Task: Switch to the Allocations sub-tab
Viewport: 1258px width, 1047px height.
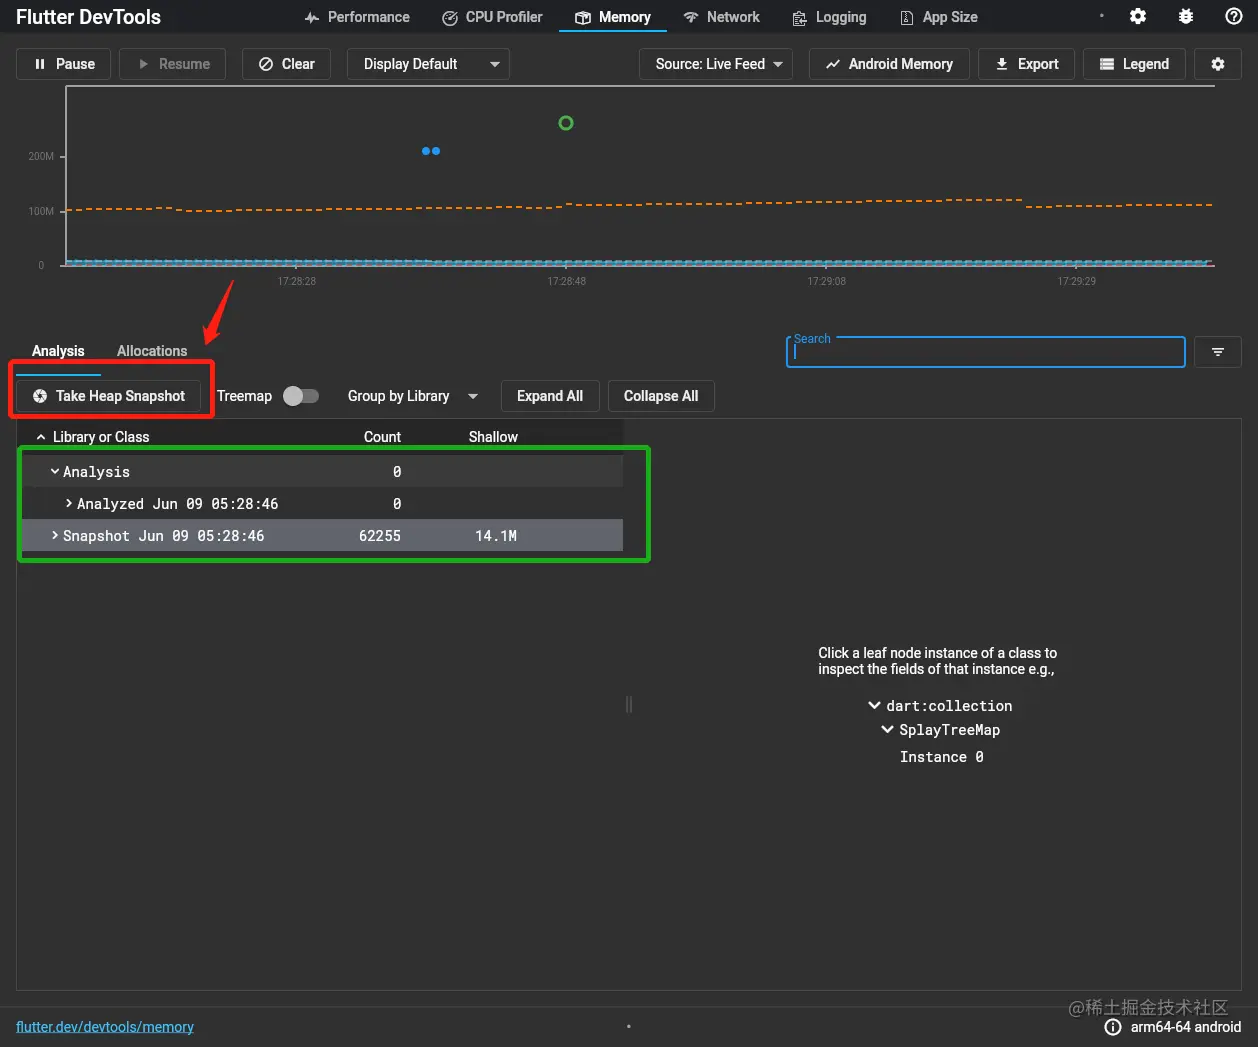Action: point(152,351)
